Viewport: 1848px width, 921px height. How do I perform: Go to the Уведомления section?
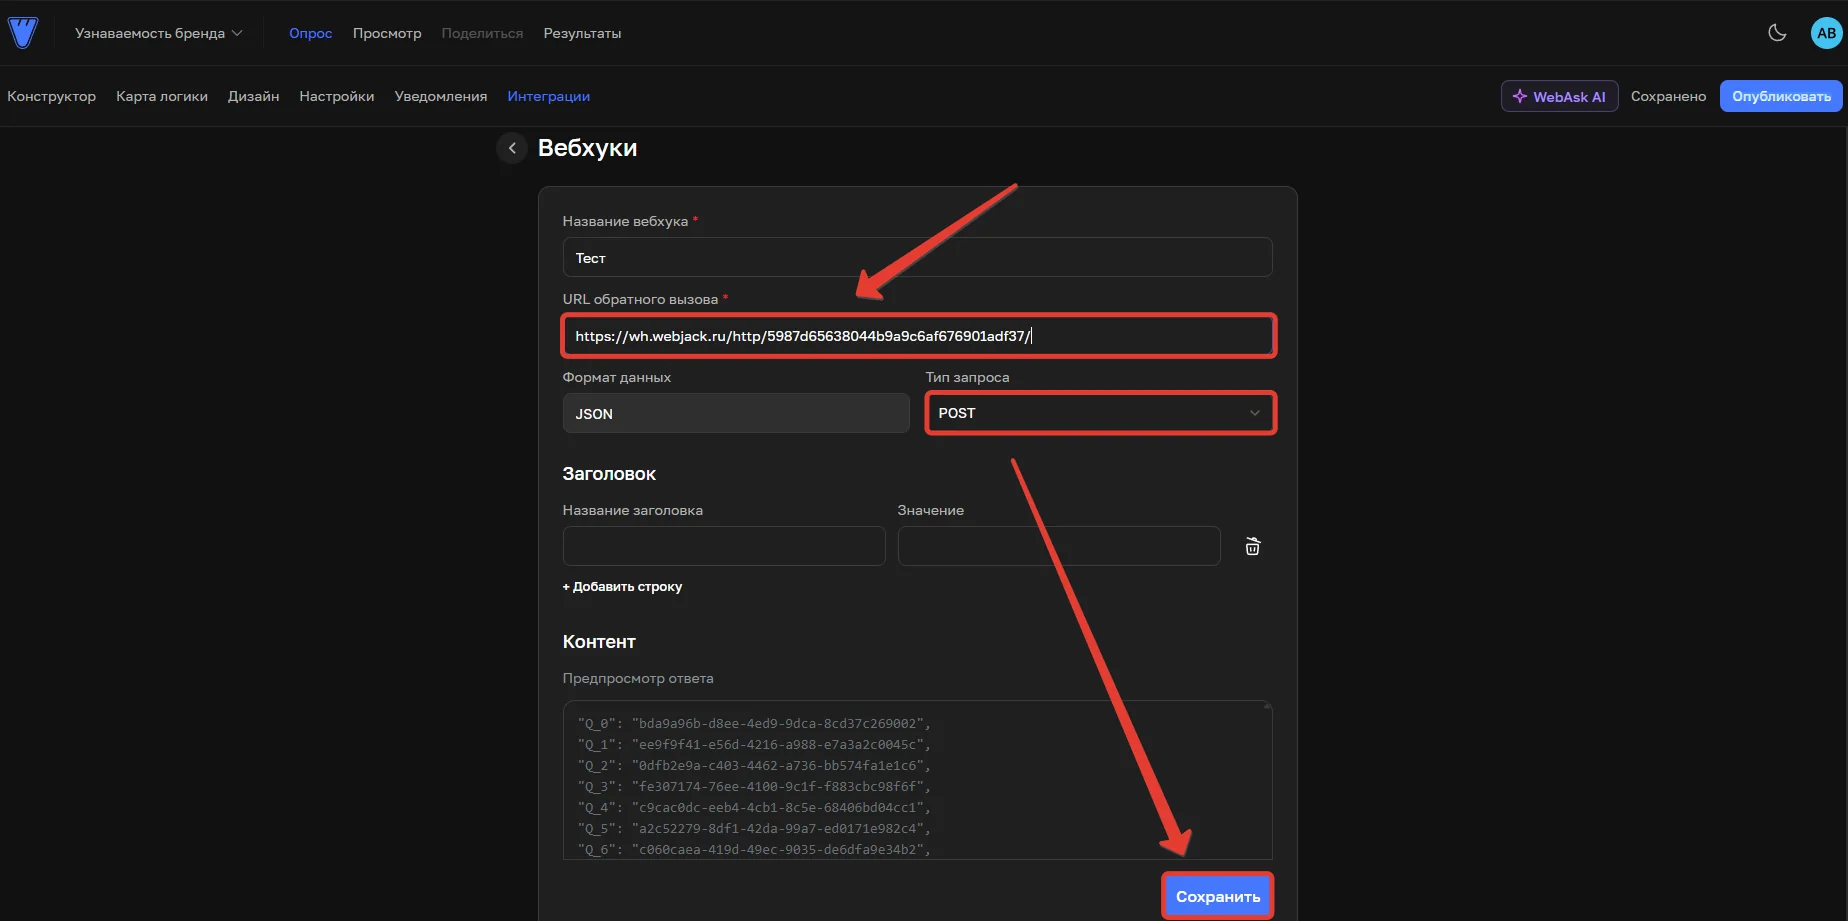(x=441, y=96)
